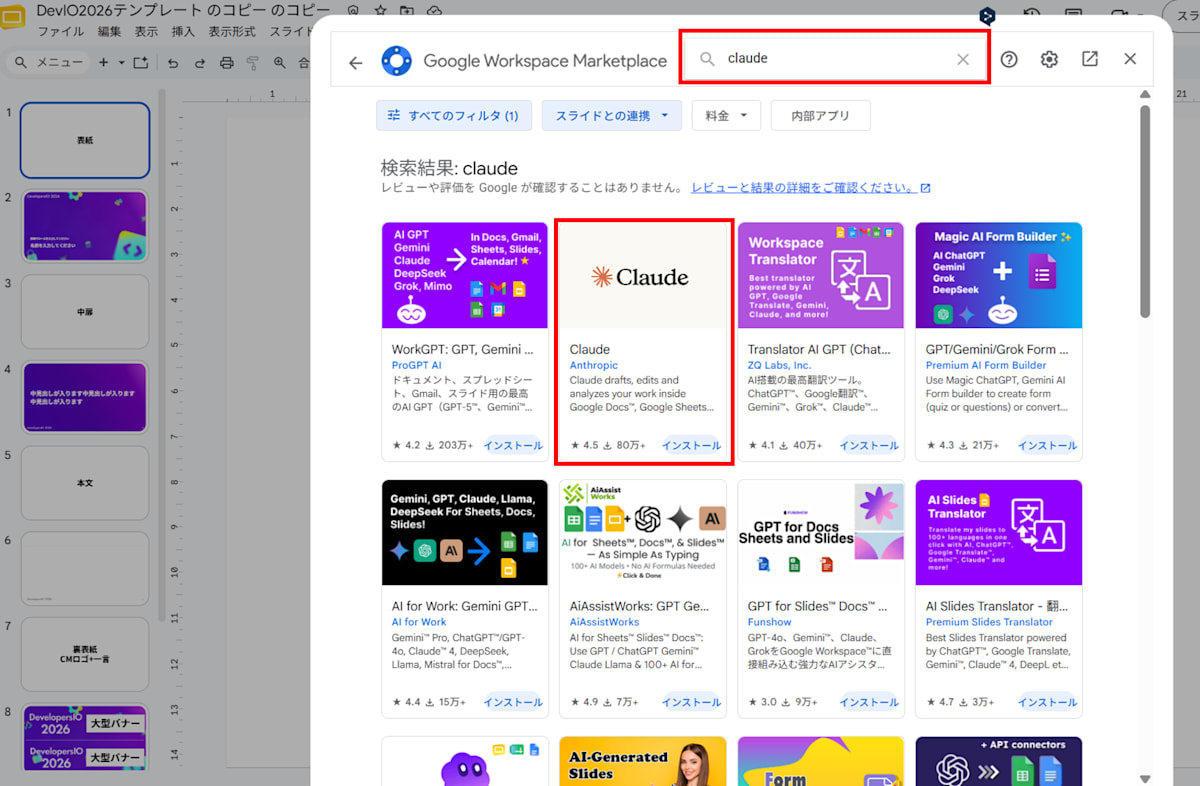1200x786 pixels.
Task: Click the presentation title DevIO2026テンプレート
Action: pyautogui.click(x=183, y=11)
